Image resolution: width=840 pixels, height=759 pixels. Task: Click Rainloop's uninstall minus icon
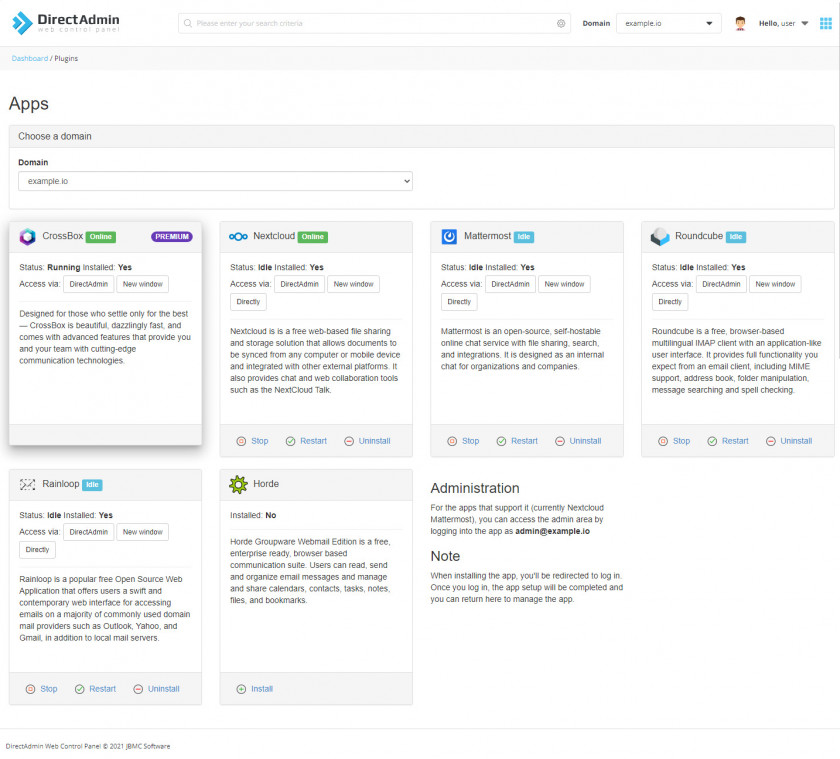tap(138, 689)
